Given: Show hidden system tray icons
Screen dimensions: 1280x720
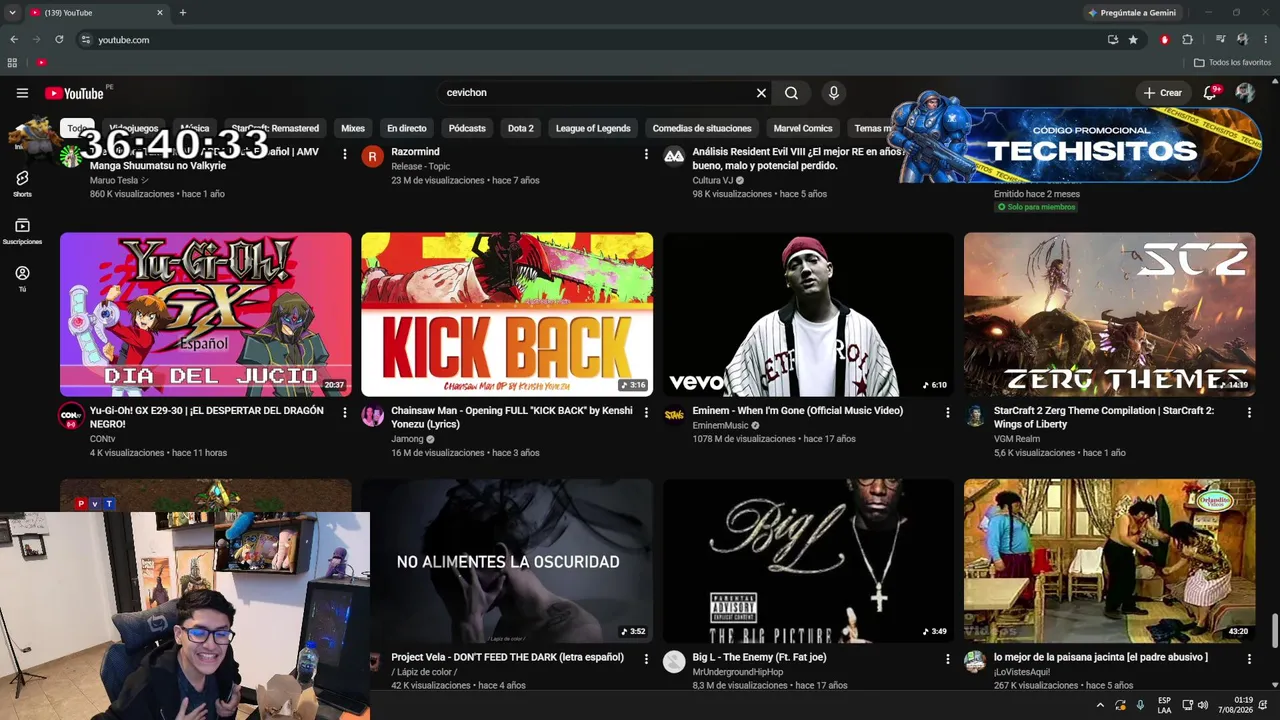Looking at the screenshot, I should [x=1100, y=705].
